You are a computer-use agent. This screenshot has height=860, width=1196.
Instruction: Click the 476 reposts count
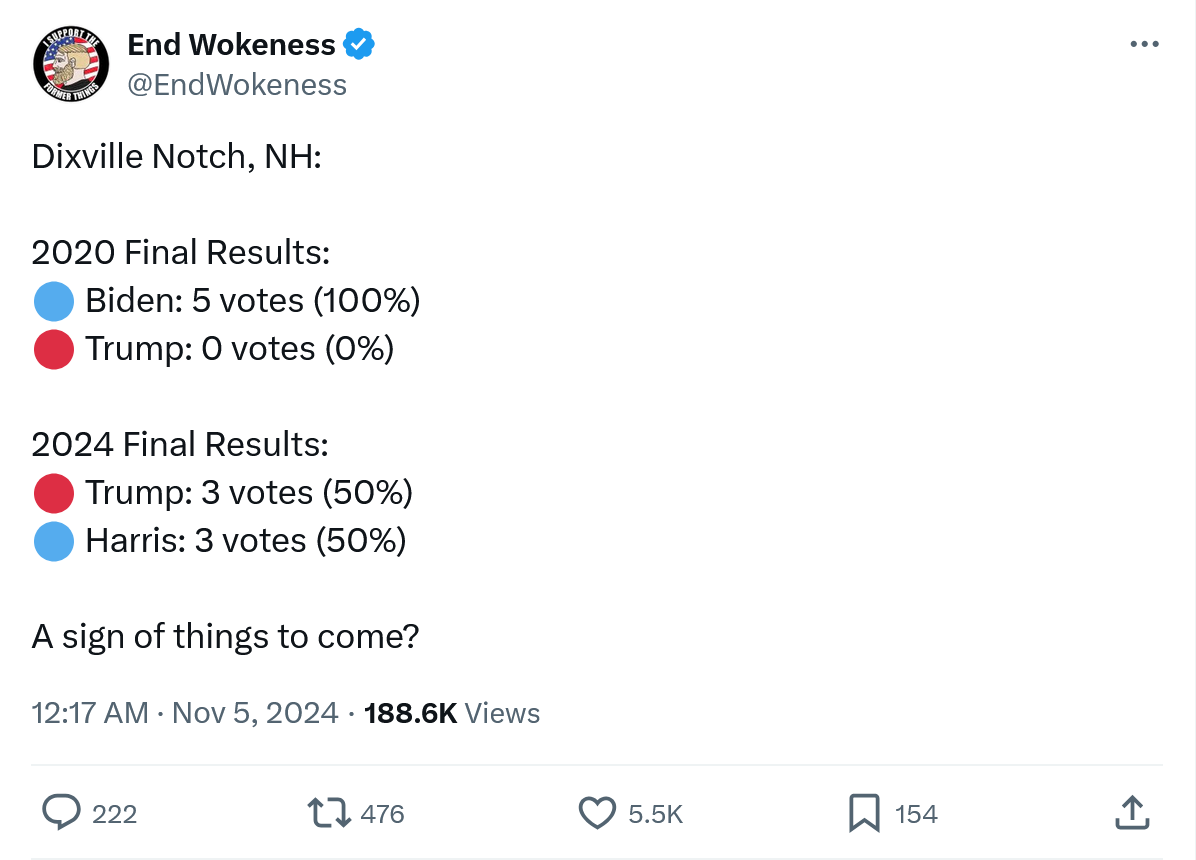(x=382, y=814)
